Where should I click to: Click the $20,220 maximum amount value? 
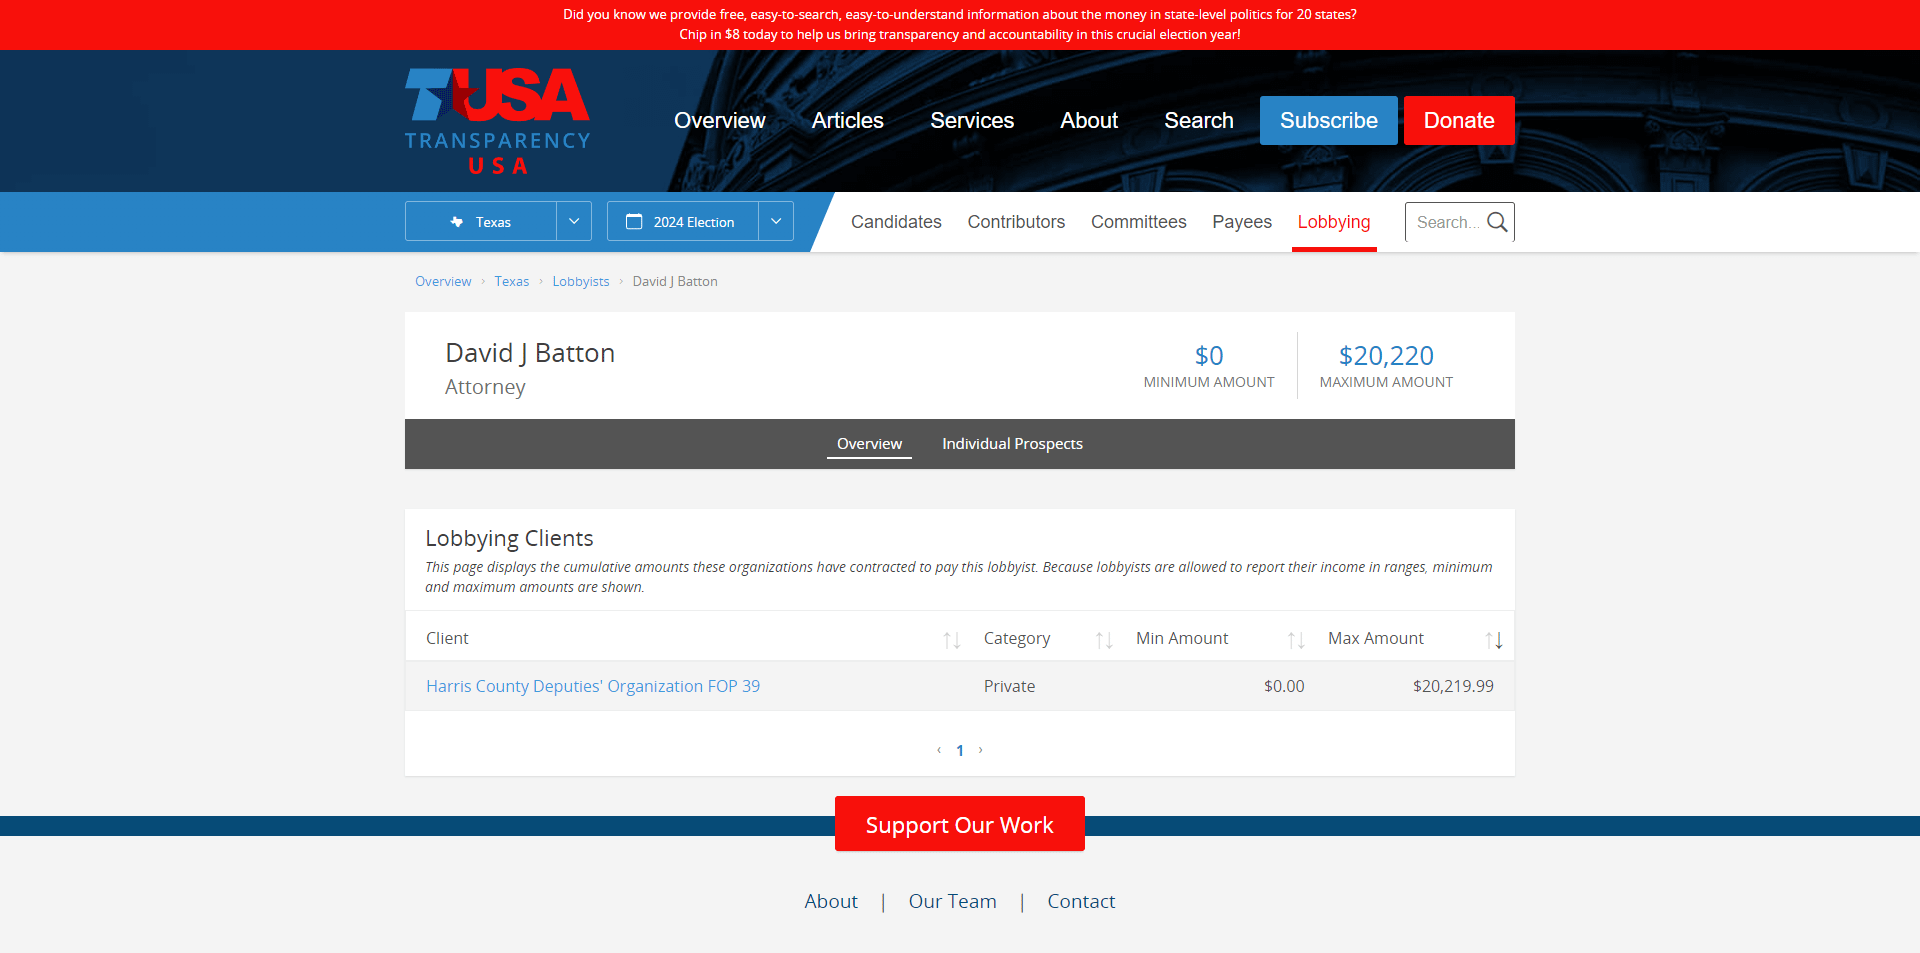[x=1386, y=355]
